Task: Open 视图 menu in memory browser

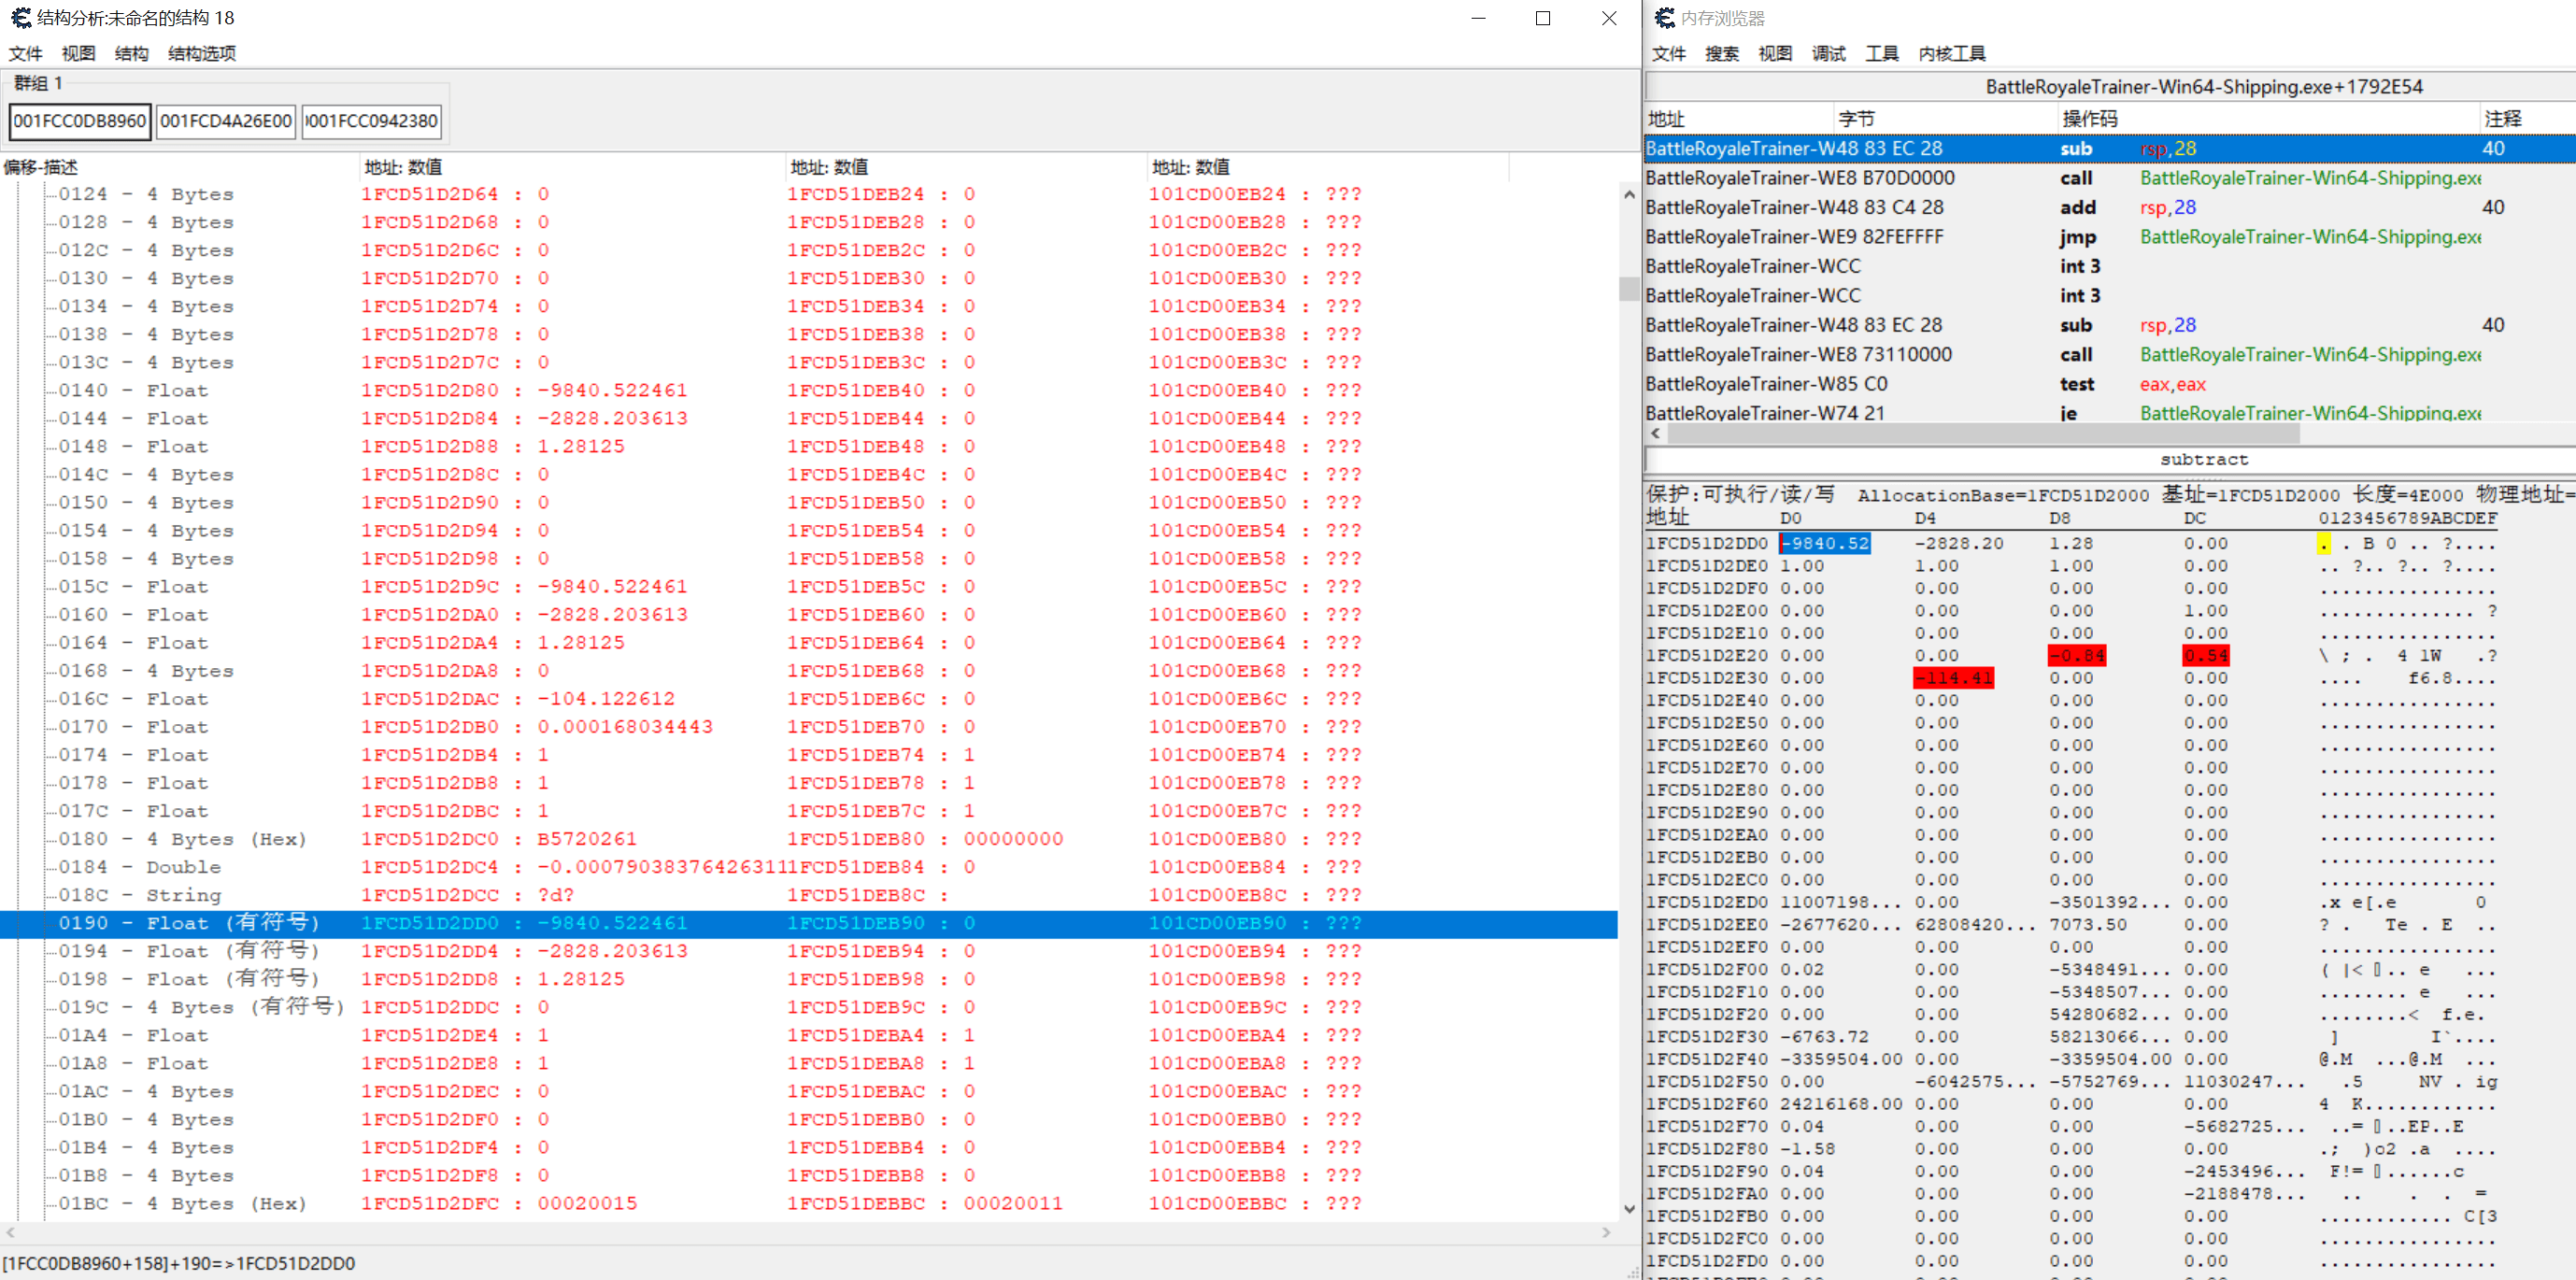Action: [1775, 53]
